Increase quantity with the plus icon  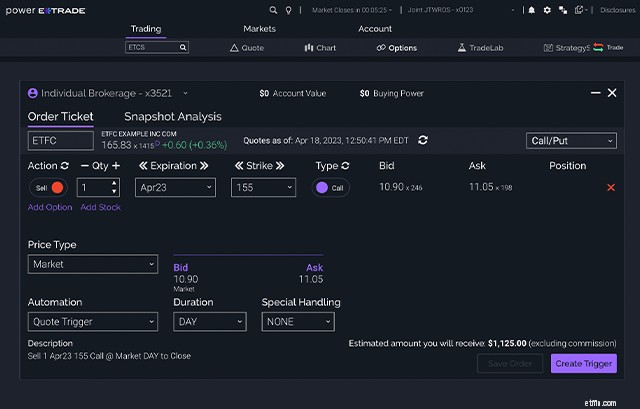point(116,166)
